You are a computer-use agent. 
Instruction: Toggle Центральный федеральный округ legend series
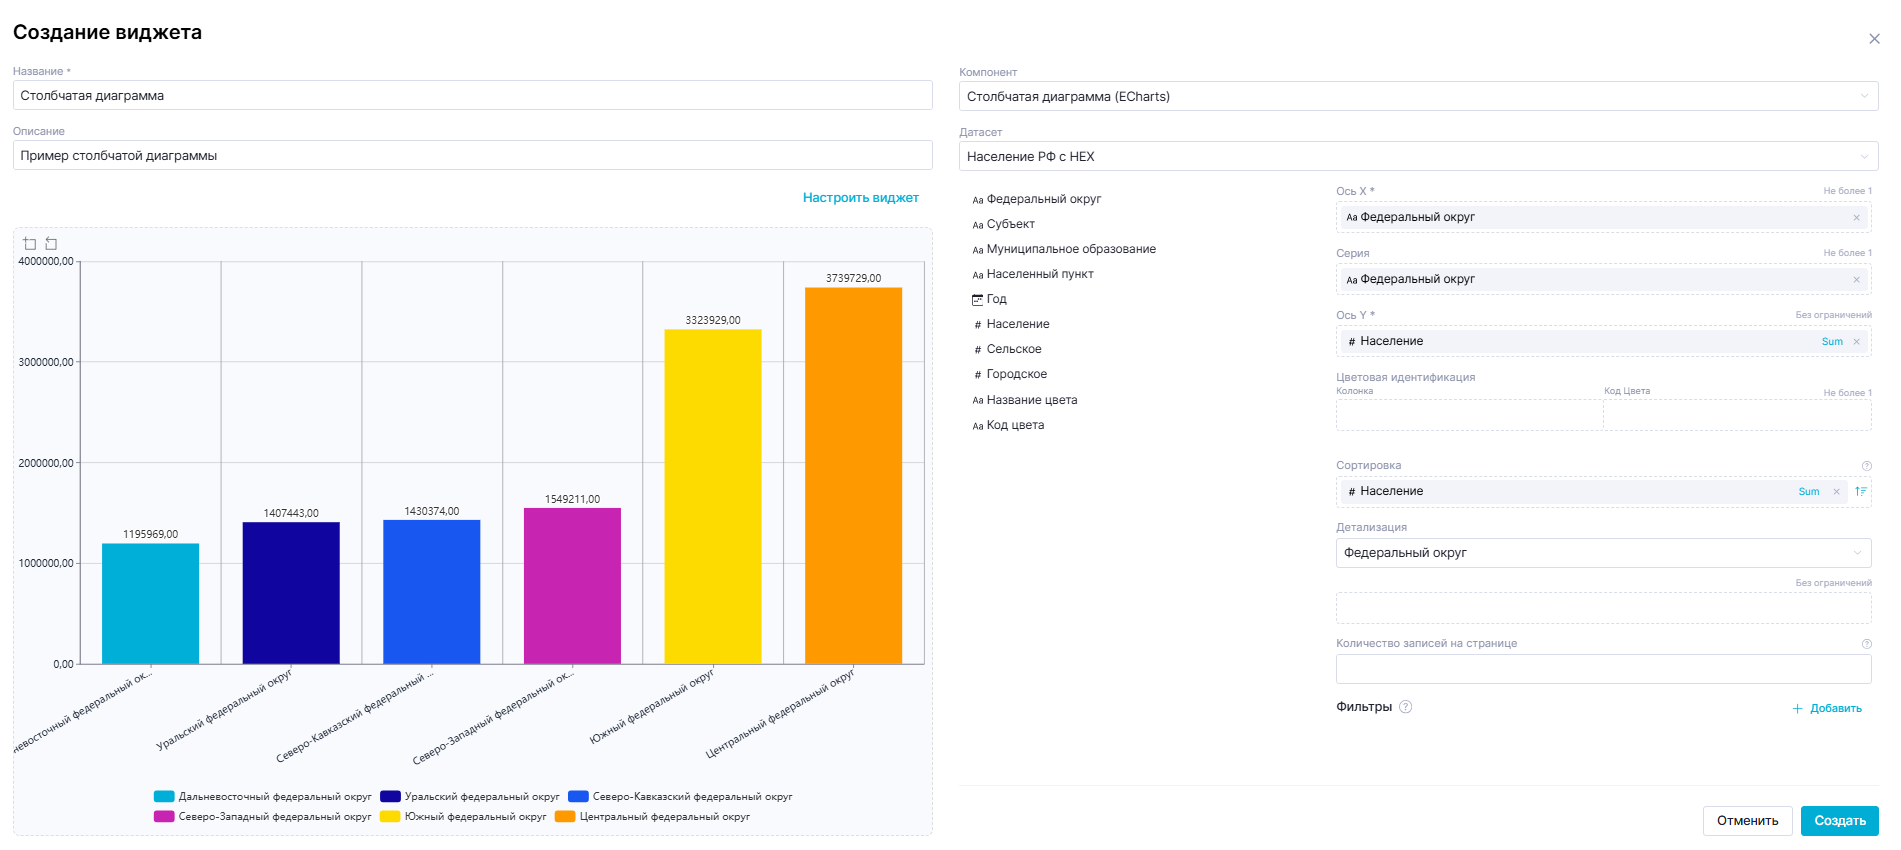[x=664, y=817]
